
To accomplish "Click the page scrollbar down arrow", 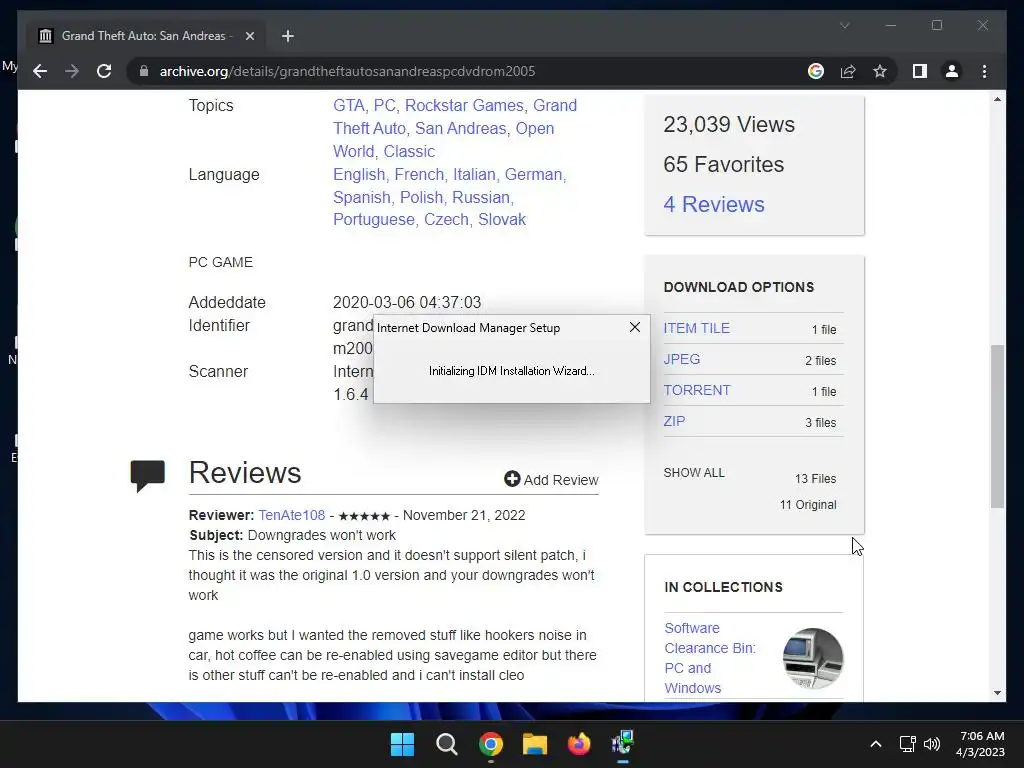I will click(997, 693).
